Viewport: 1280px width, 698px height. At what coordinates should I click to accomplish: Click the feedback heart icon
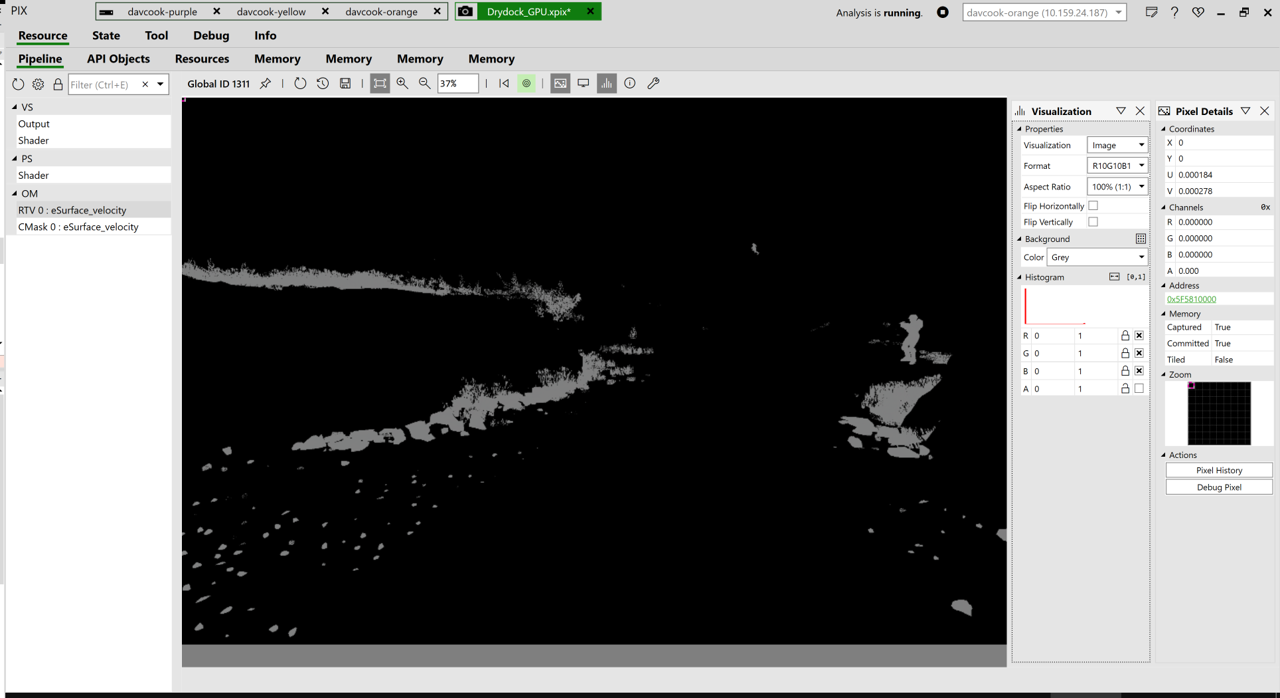tap(1198, 13)
